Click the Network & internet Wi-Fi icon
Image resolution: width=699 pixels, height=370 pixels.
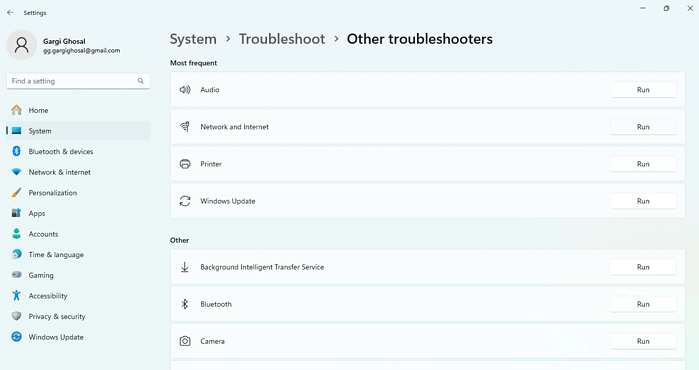click(x=16, y=172)
